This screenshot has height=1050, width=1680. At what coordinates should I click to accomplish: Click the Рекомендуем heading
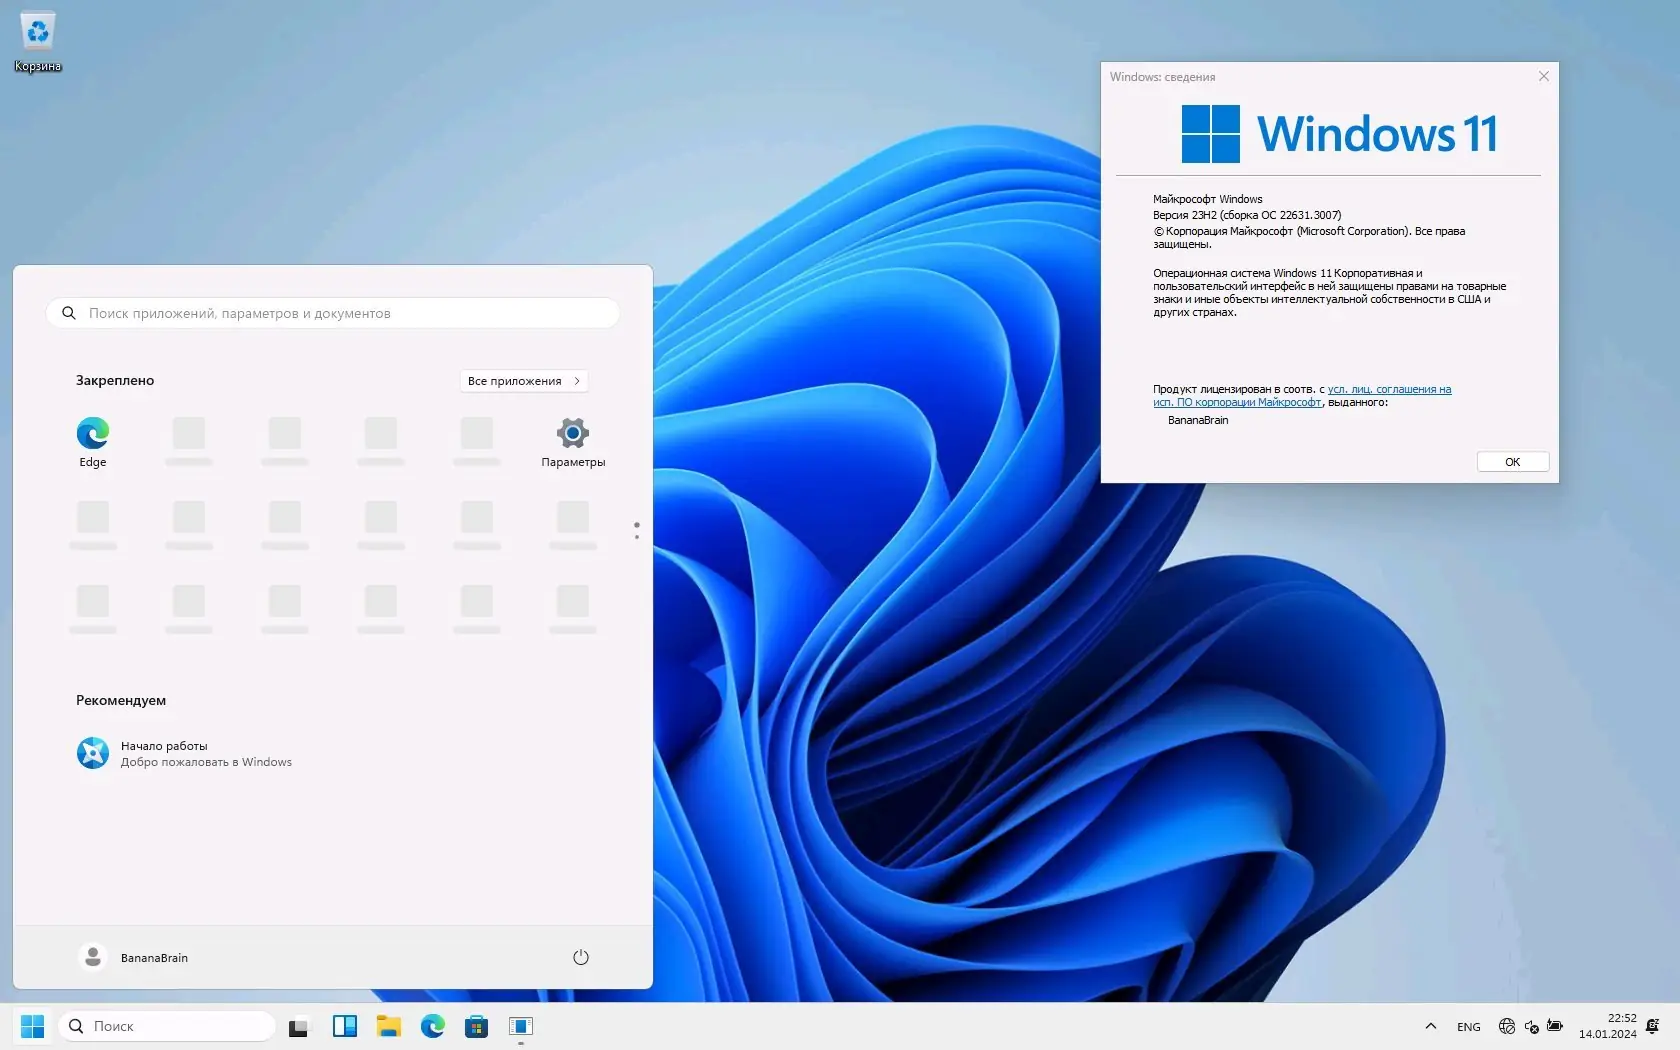(121, 700)
